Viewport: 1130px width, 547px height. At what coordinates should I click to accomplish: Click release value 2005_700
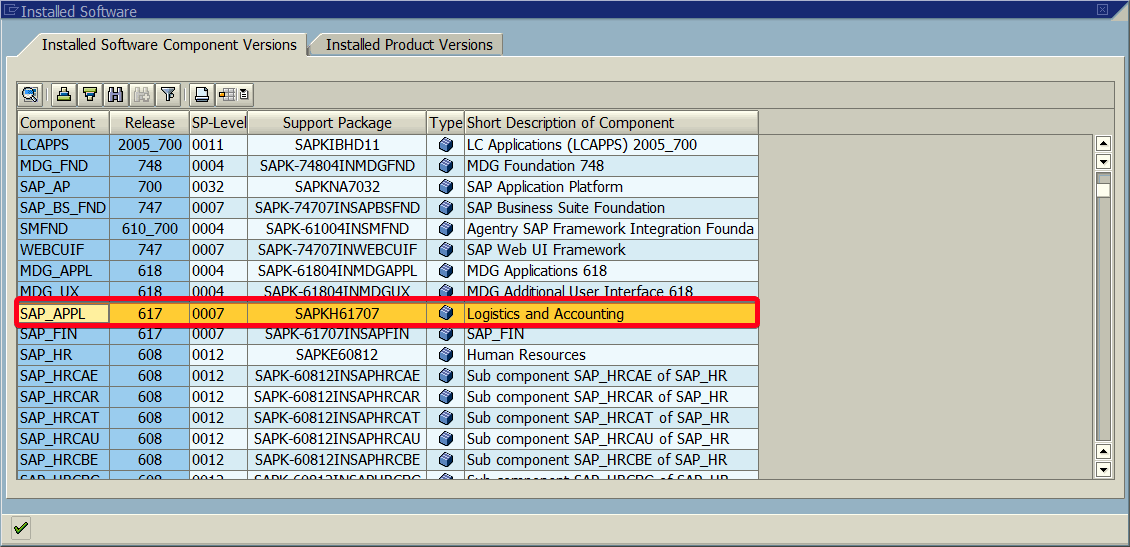(150, 145)
